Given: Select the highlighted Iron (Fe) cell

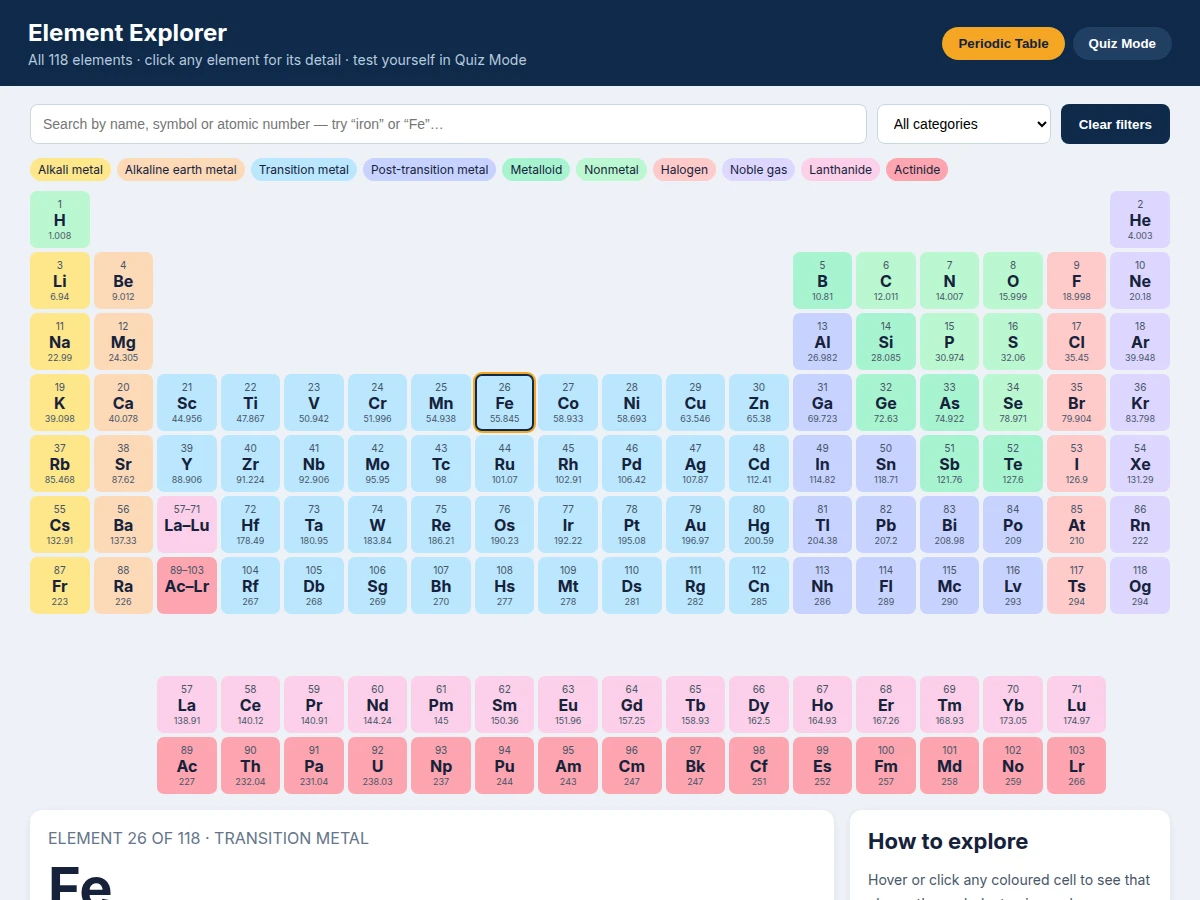Looking at the screenshot, I should click(505, 403).
